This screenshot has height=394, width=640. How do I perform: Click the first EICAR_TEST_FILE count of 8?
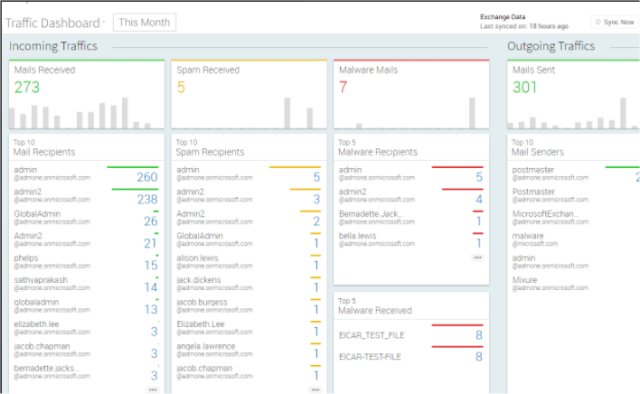(479, 335)
